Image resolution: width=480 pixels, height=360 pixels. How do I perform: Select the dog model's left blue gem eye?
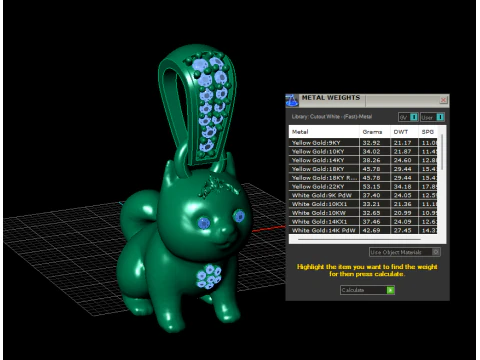point(204,223)
